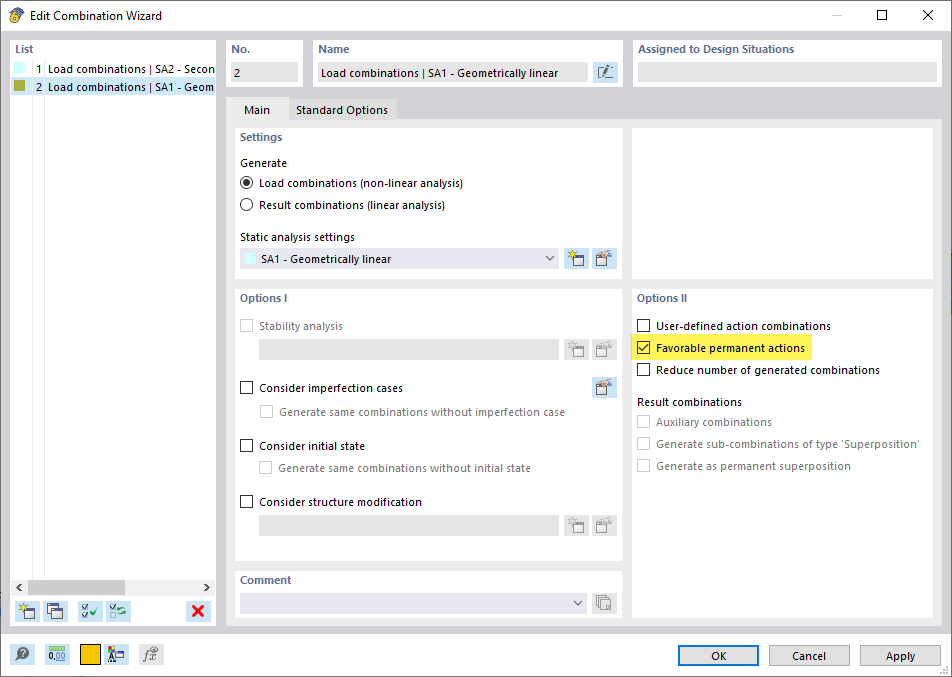Delete selected item with red X icon
This screenshot has height=677, width=952.
point(198,611)
